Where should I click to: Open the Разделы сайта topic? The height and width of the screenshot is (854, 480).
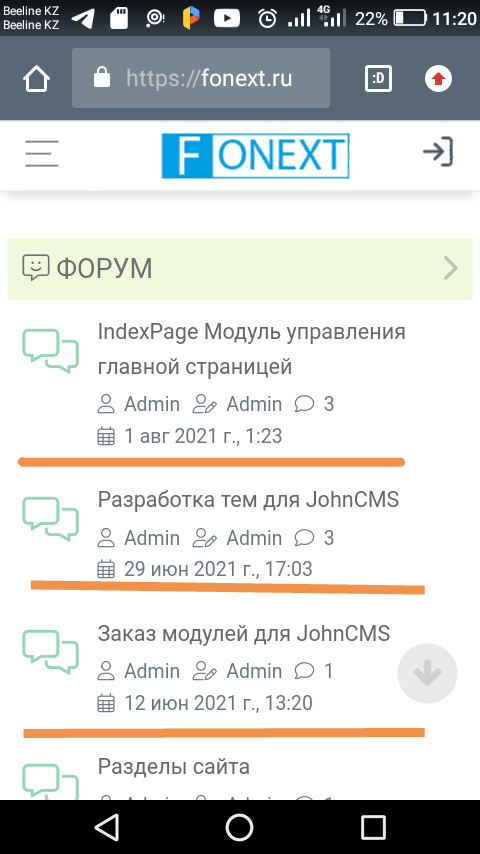[x=174, y=766]
